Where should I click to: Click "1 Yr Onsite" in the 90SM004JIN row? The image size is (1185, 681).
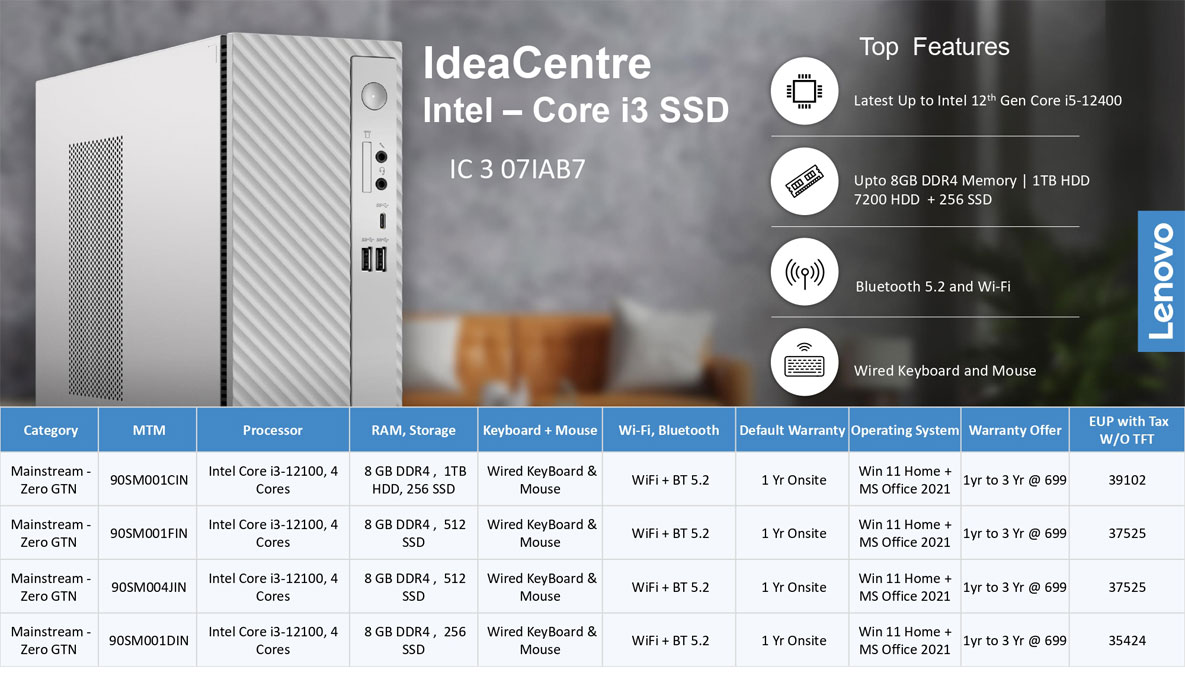tap(794, 587)
